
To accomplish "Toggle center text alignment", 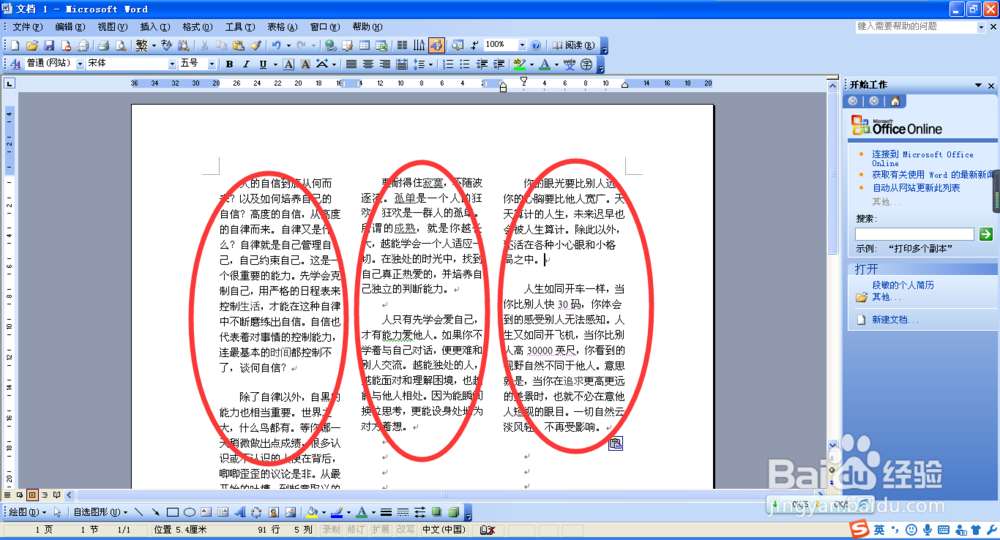I will tap(368, 64).
